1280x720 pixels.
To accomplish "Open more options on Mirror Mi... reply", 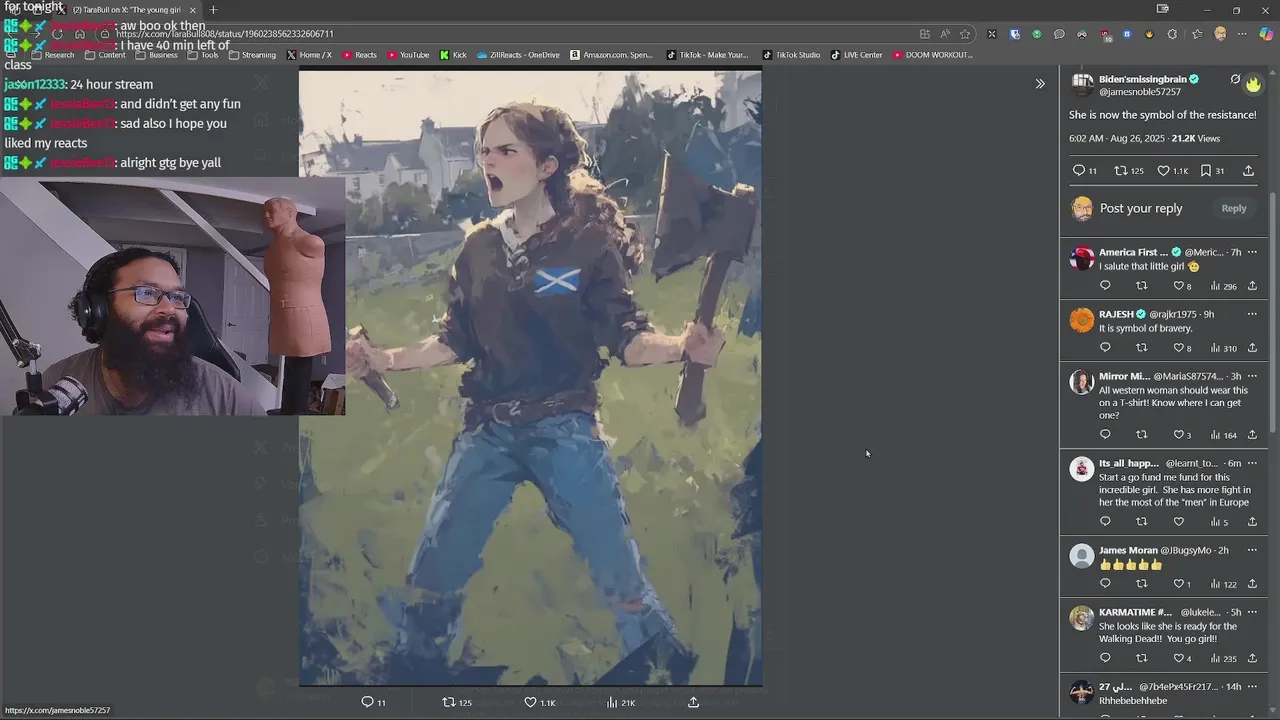I will [1251, 376].
